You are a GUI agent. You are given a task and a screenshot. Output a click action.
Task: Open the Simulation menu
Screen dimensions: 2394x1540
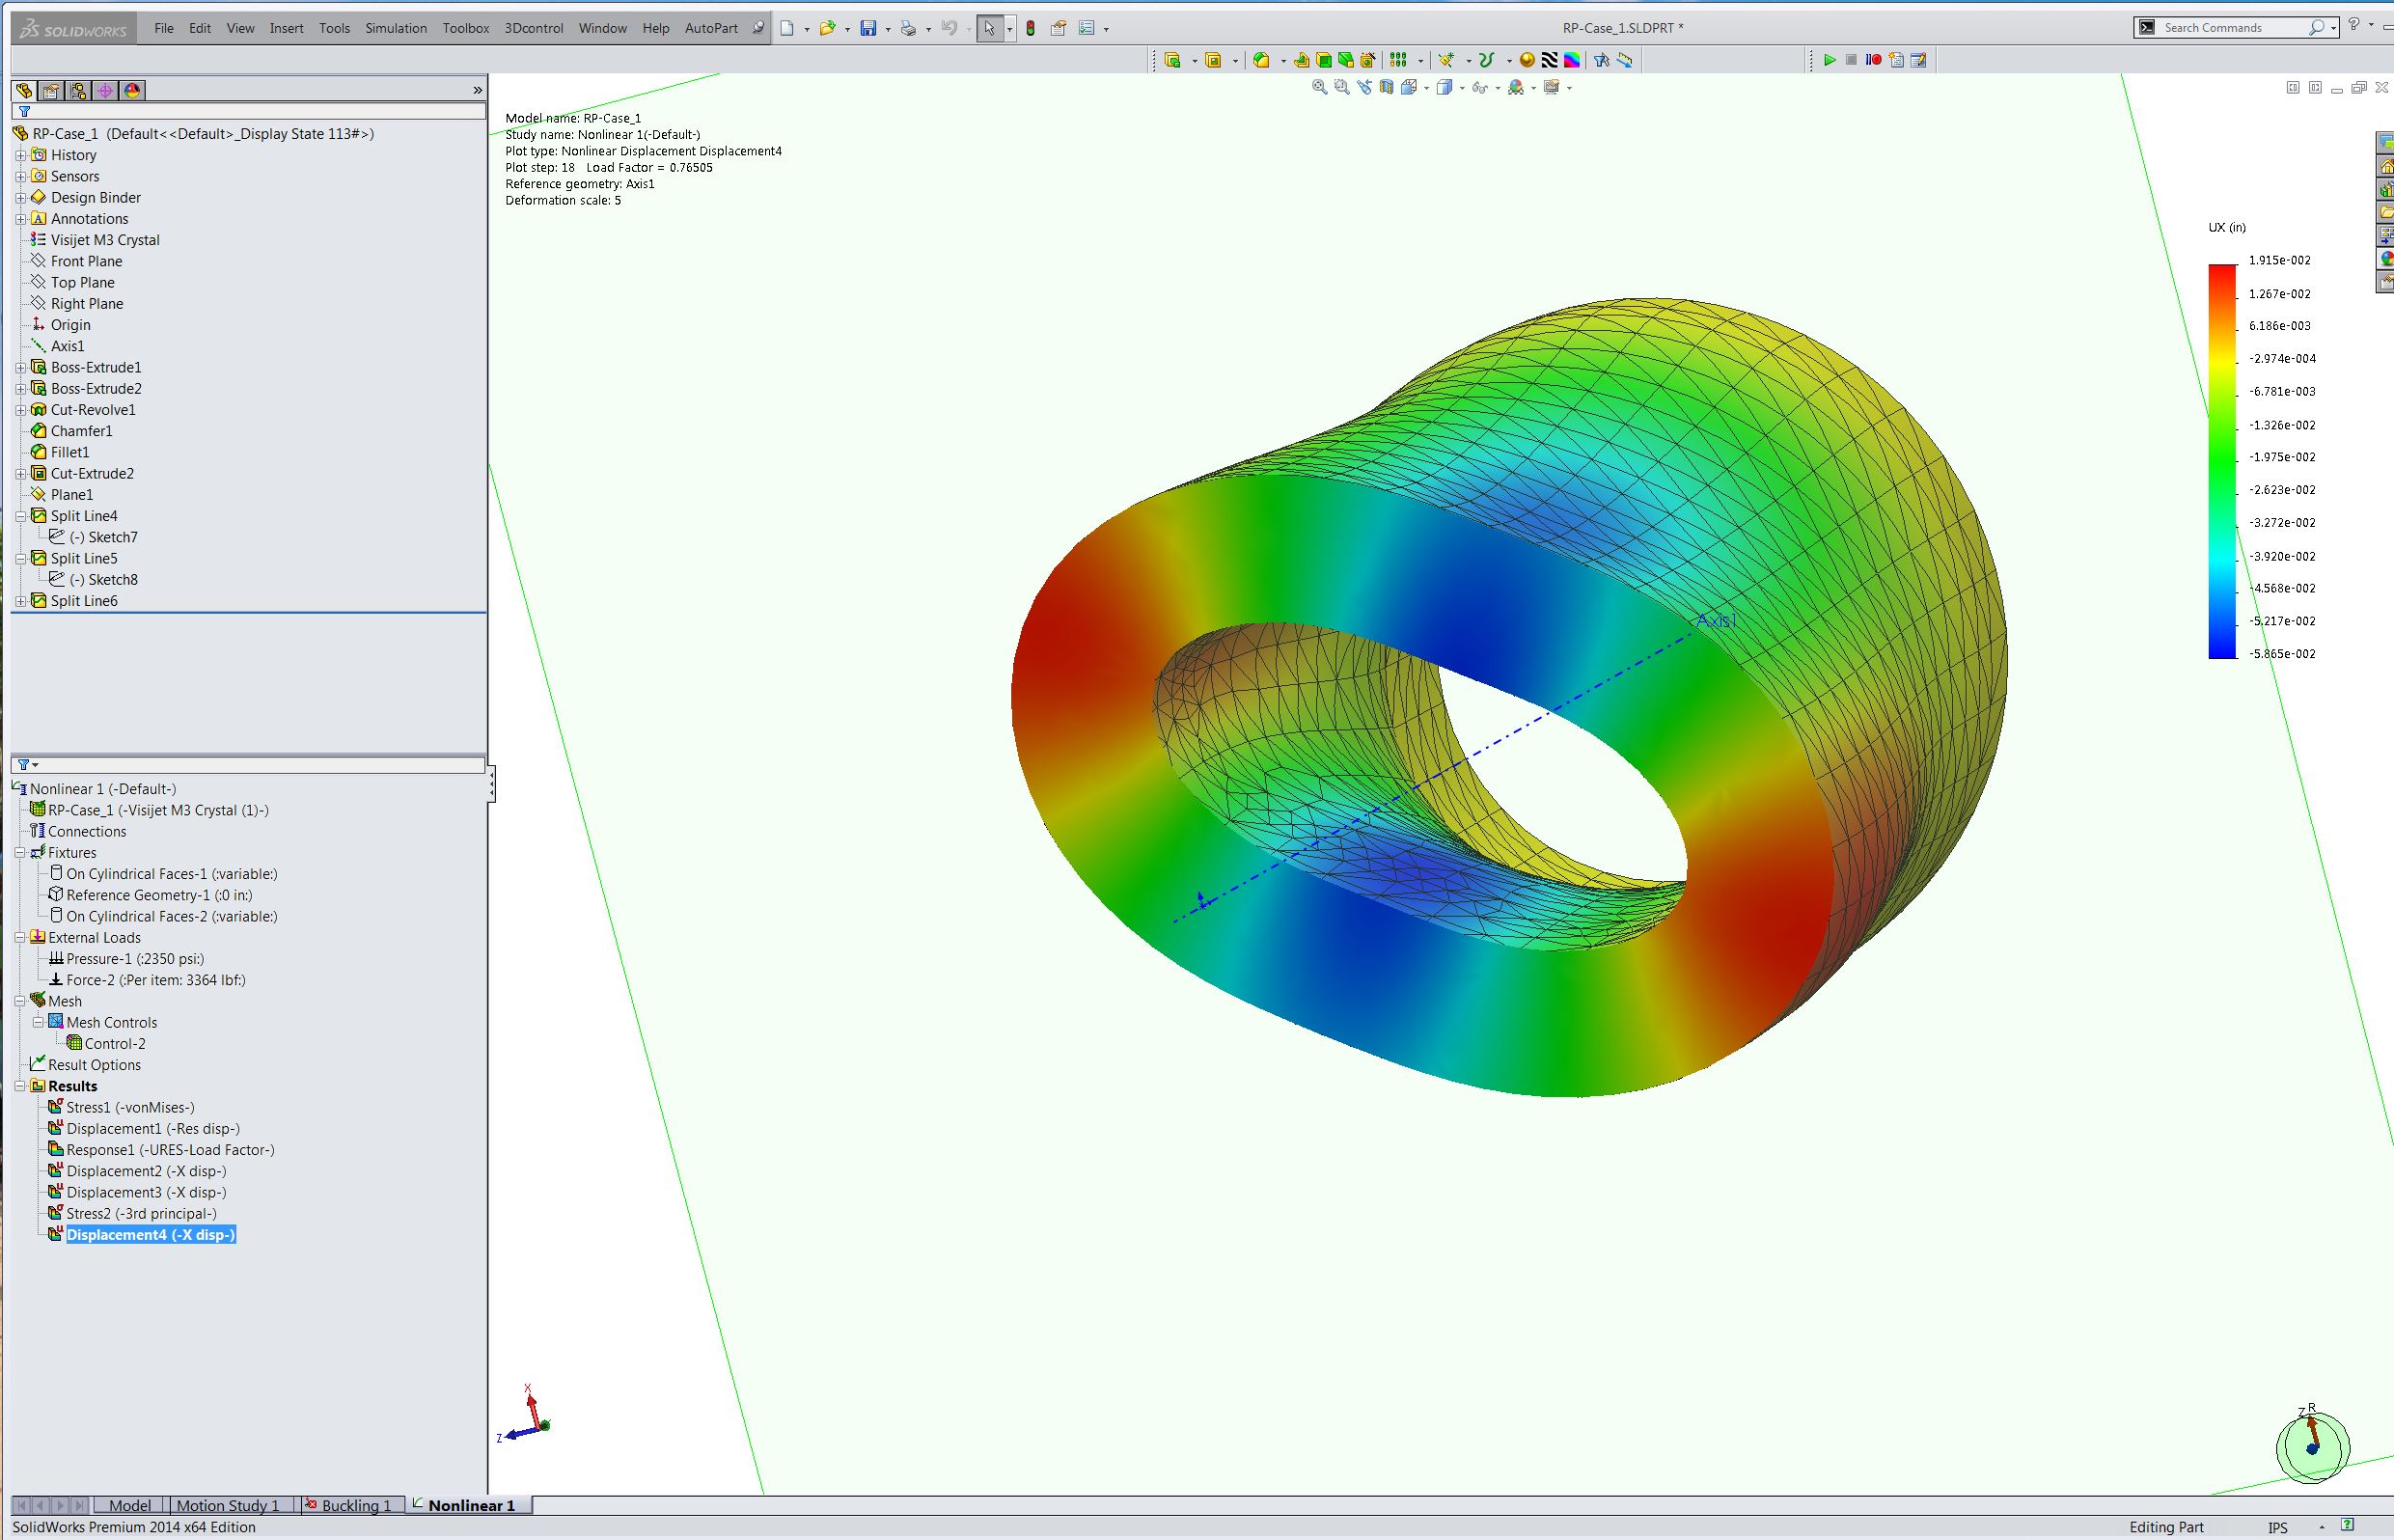click(396, 28)
